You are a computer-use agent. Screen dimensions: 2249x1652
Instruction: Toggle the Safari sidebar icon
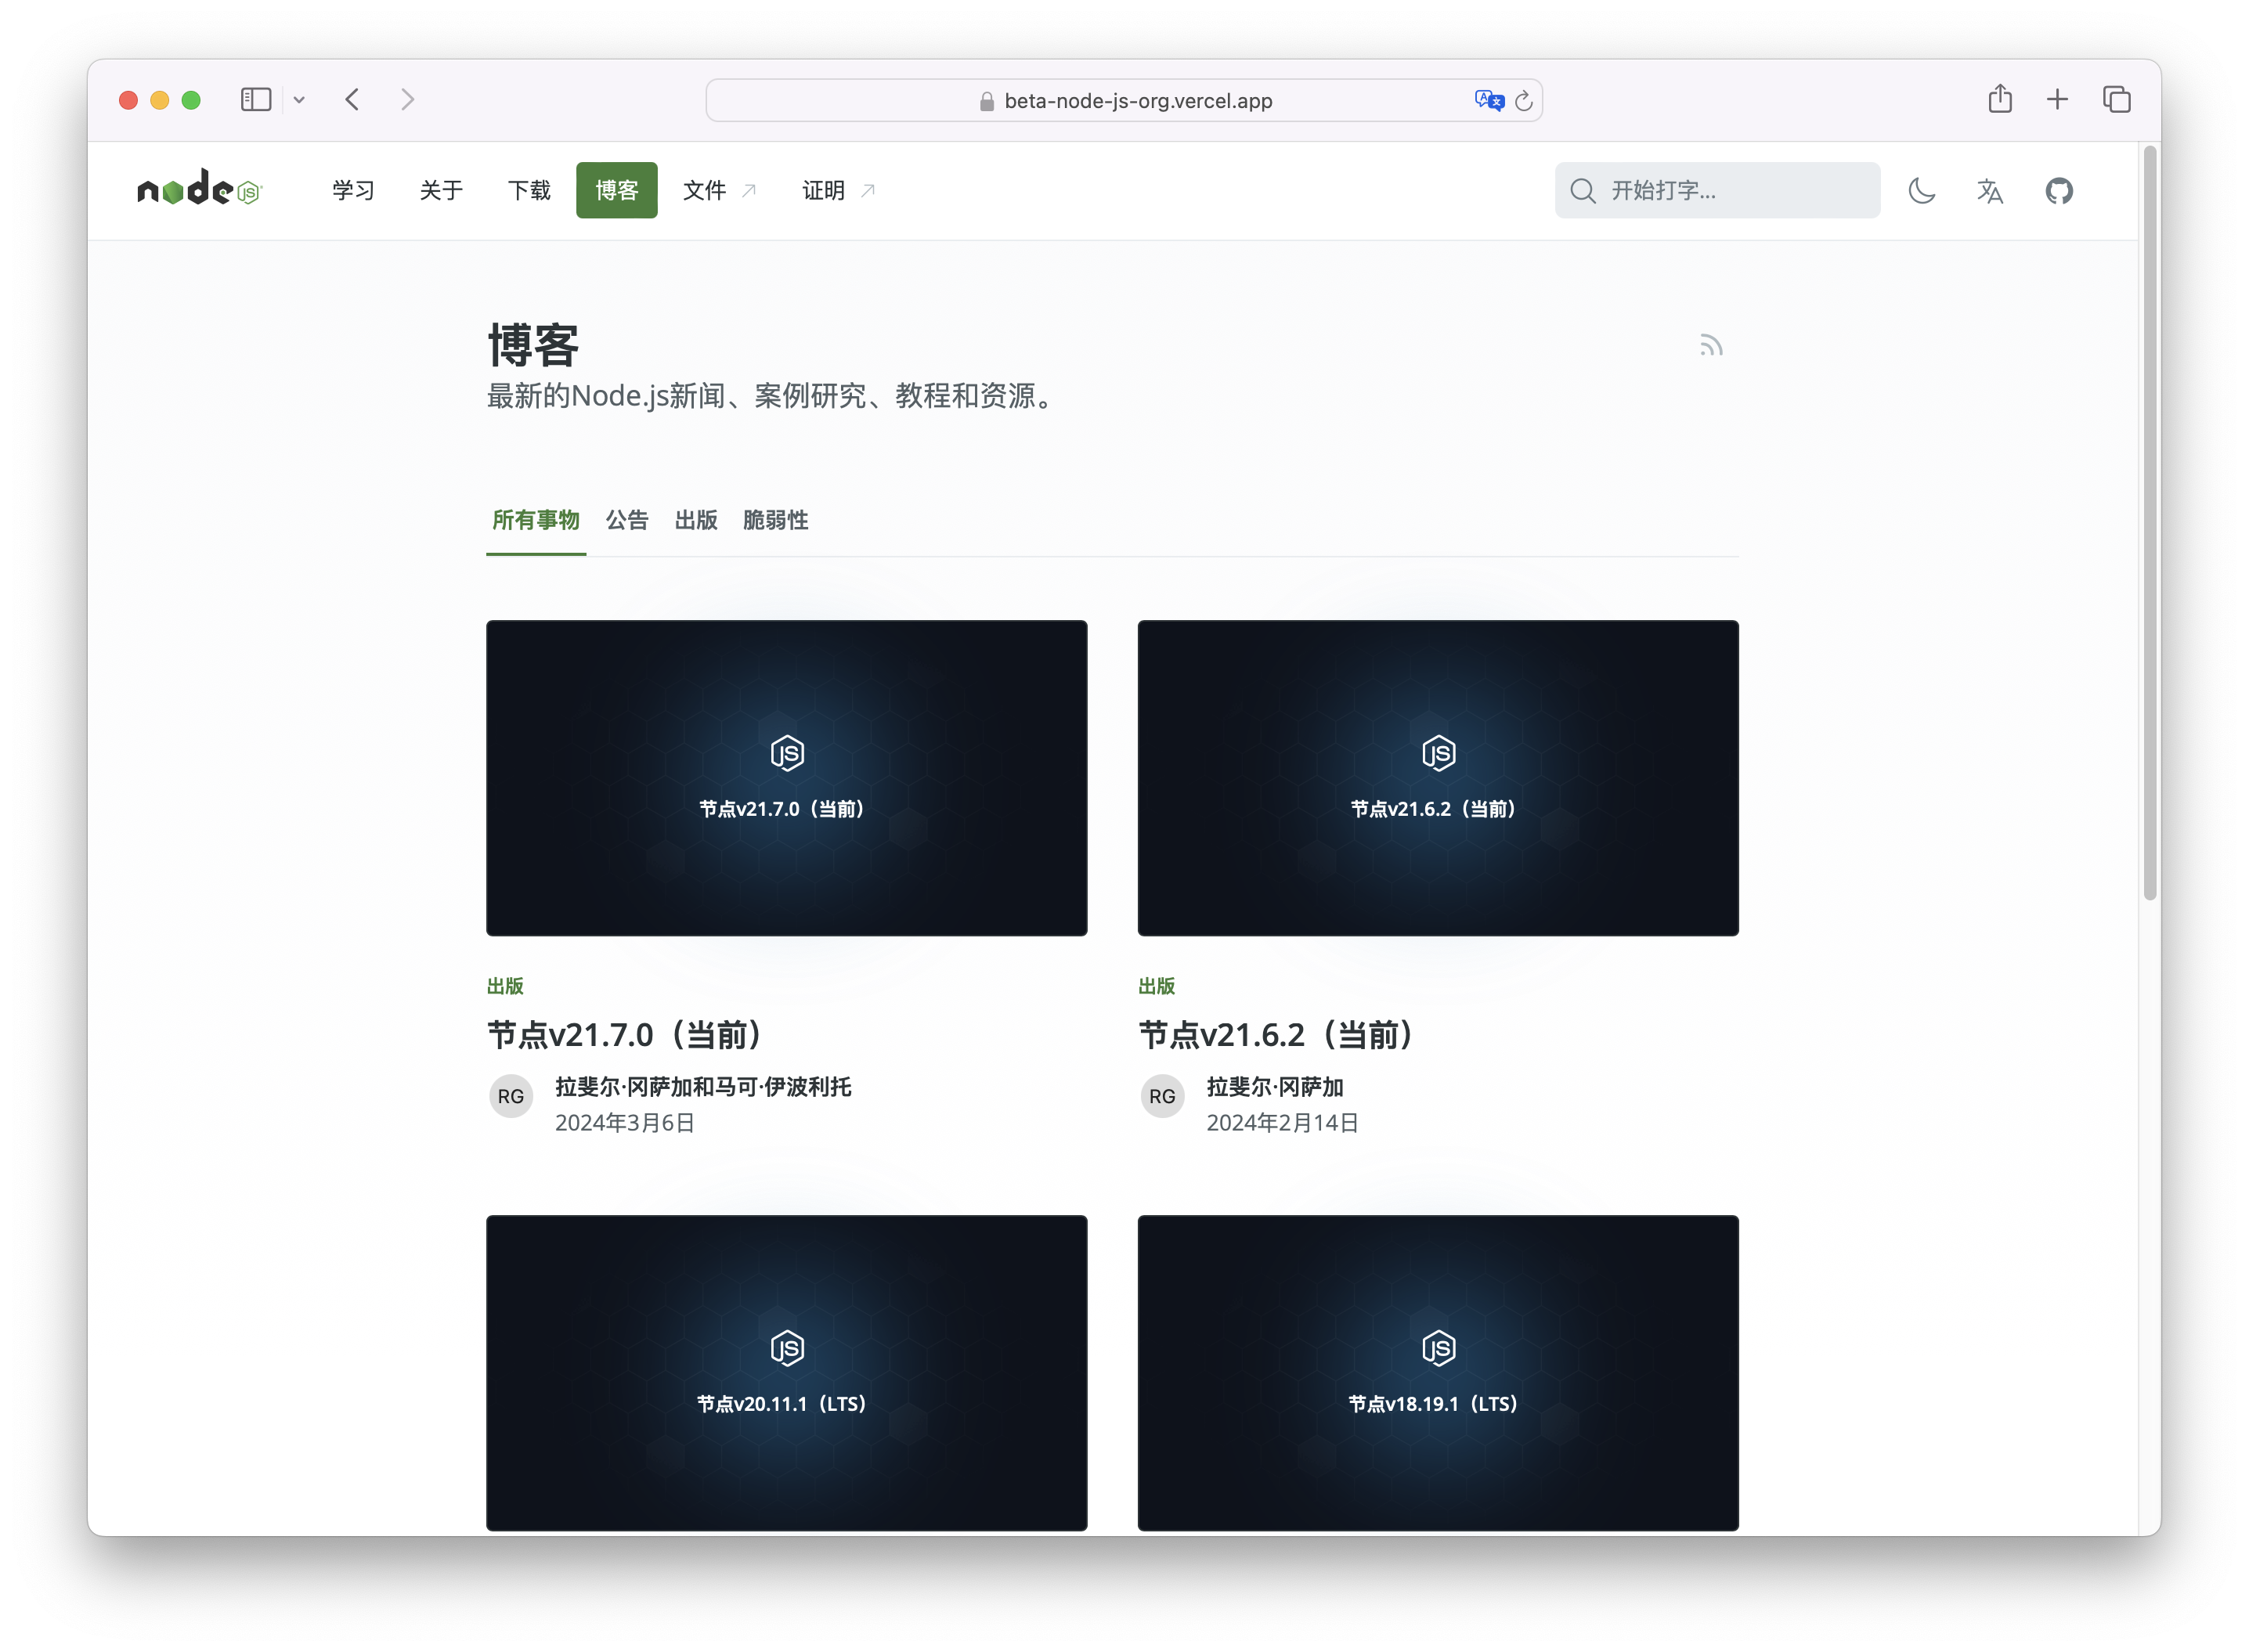(x=256, y=99)
